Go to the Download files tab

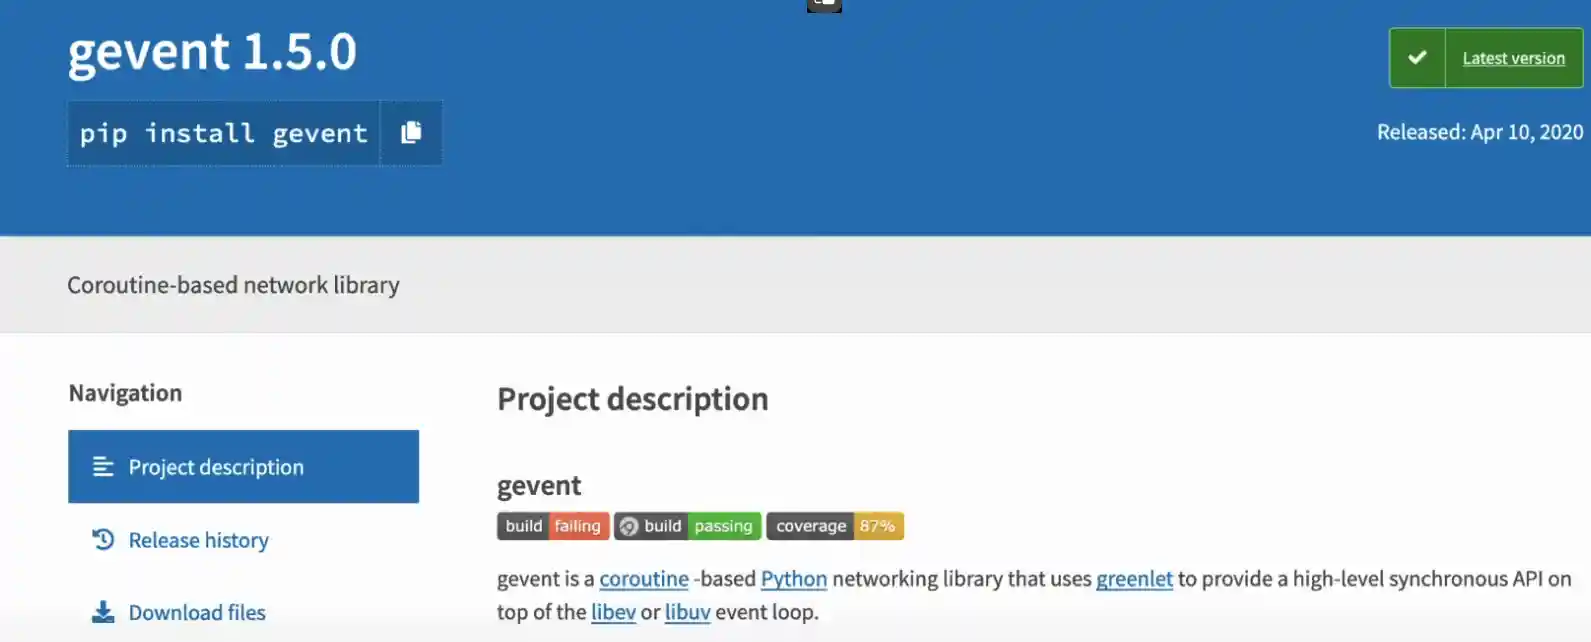[197, 612]
